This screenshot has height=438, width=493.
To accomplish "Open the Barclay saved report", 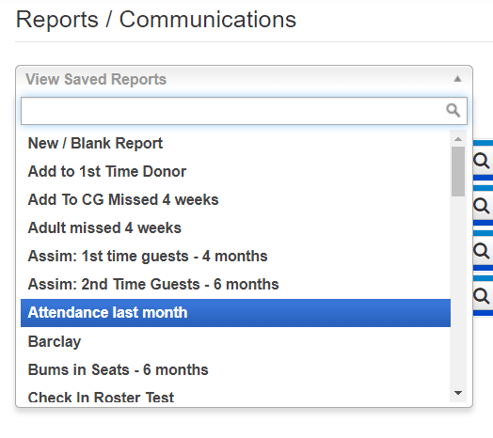I will pos(236,341).
